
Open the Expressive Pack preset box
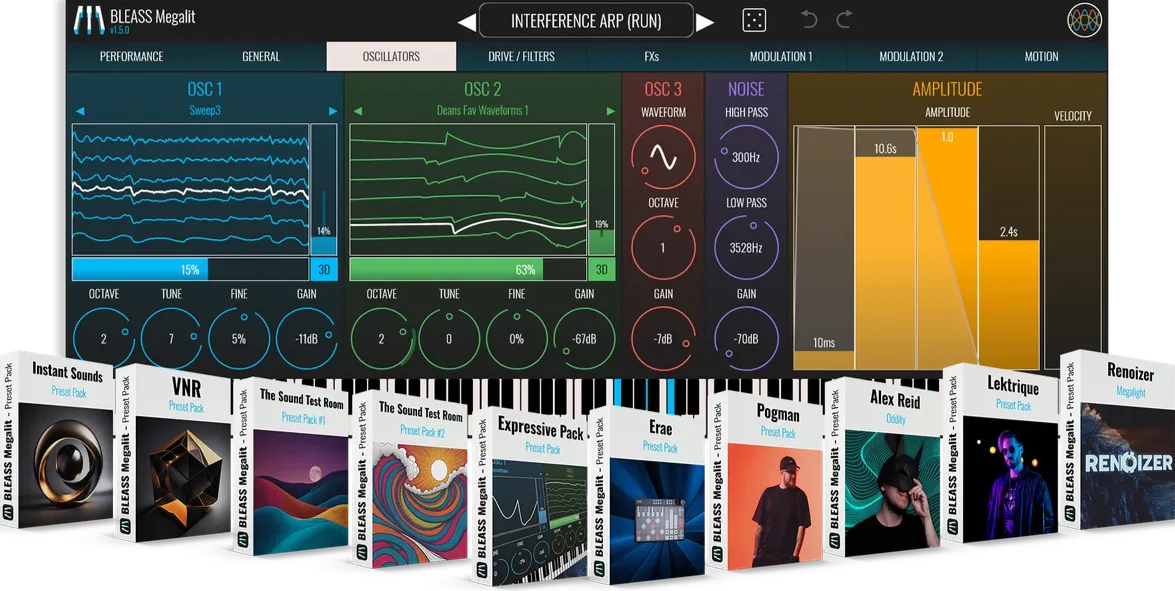530,496
